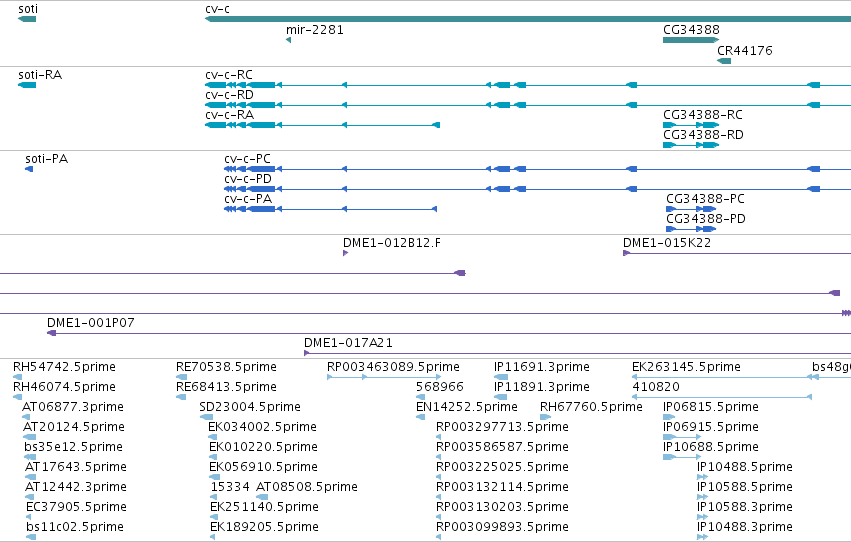Select IP10588.5prime EST

702,497
